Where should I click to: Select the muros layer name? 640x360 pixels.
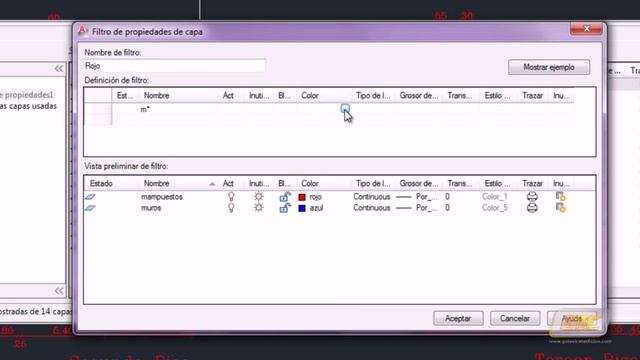[151, 208]
